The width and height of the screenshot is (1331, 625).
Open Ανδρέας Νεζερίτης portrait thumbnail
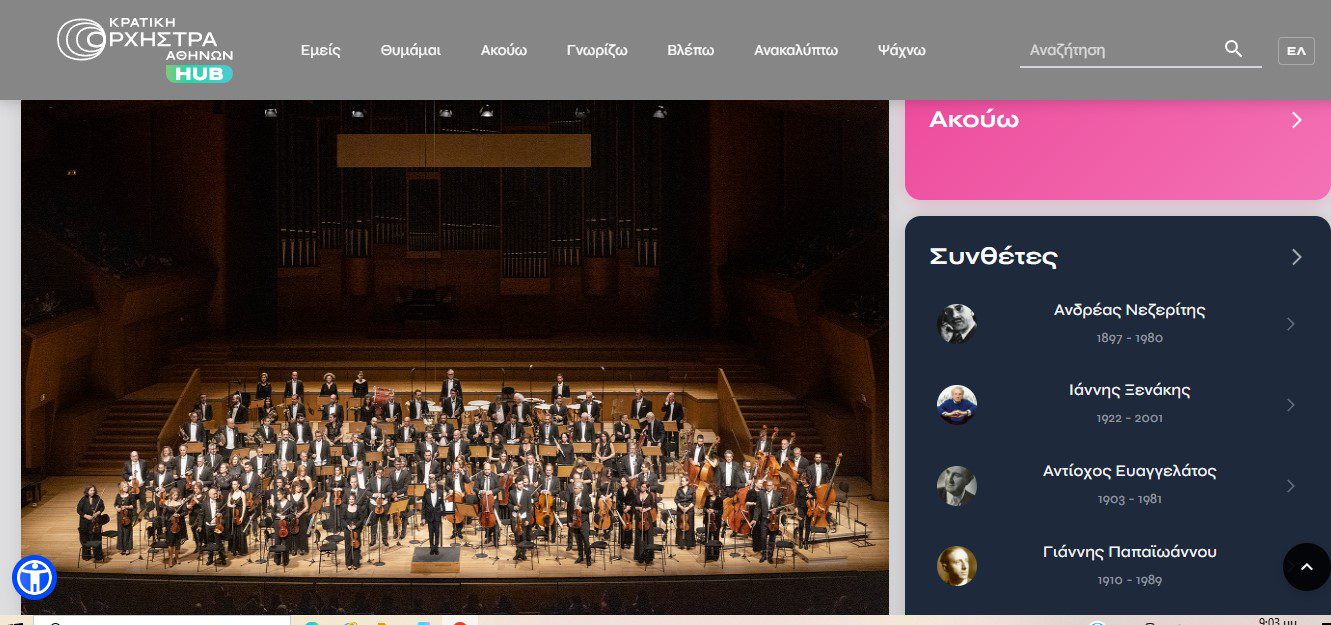point(956,324)
